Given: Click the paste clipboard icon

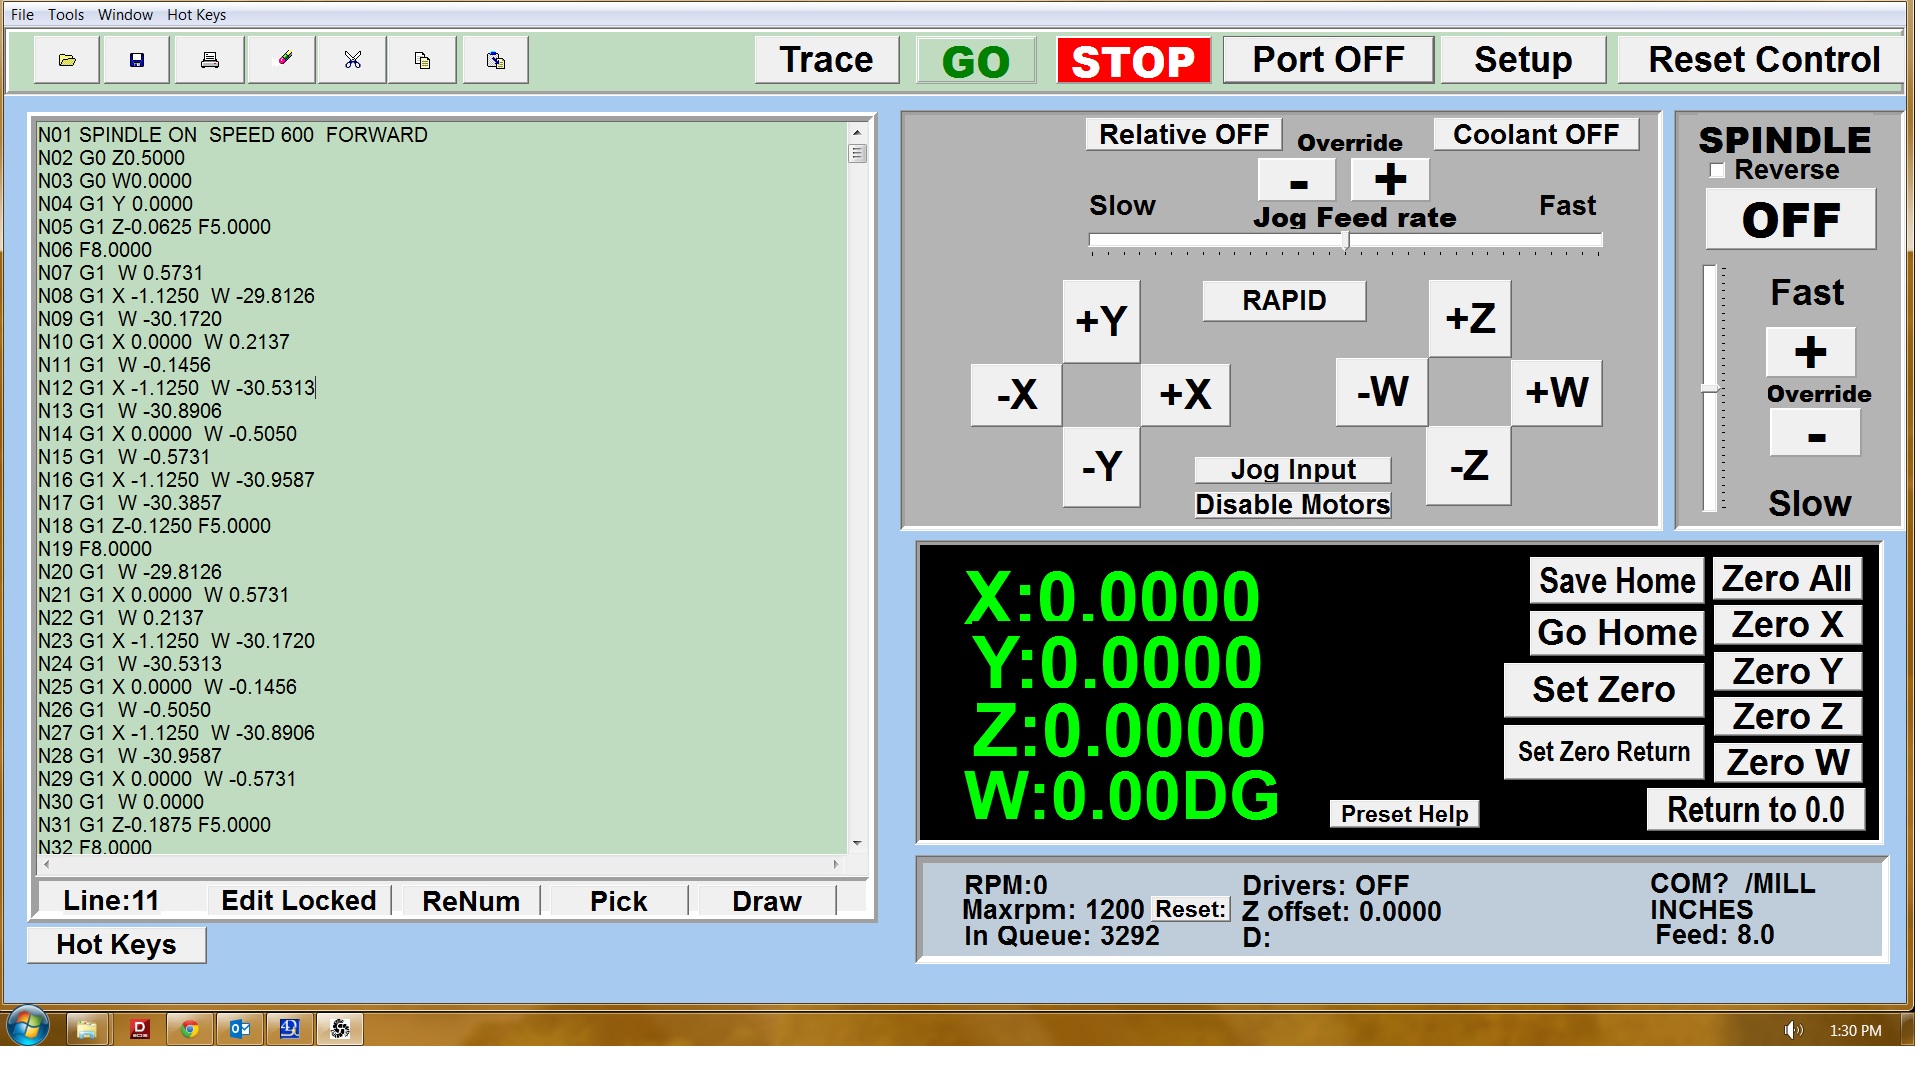Looking at the screenshot, I should click(x=495, y=60).
